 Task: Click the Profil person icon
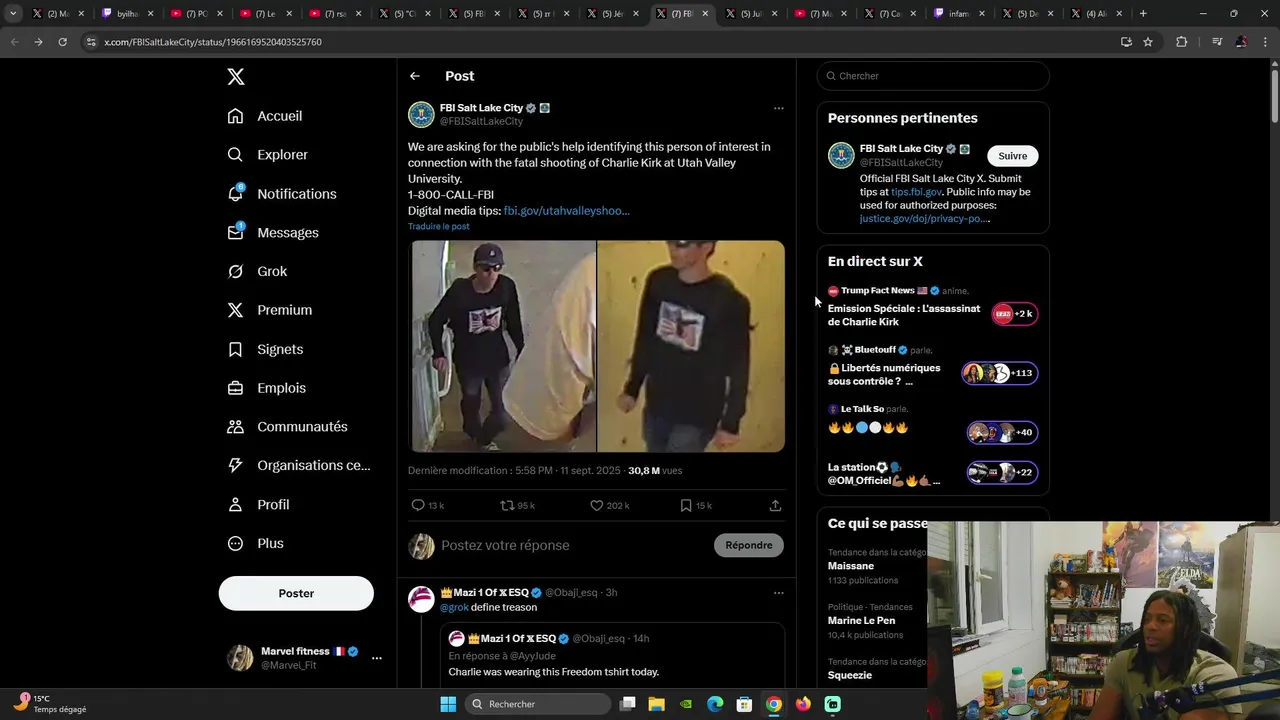coord(235,505)
